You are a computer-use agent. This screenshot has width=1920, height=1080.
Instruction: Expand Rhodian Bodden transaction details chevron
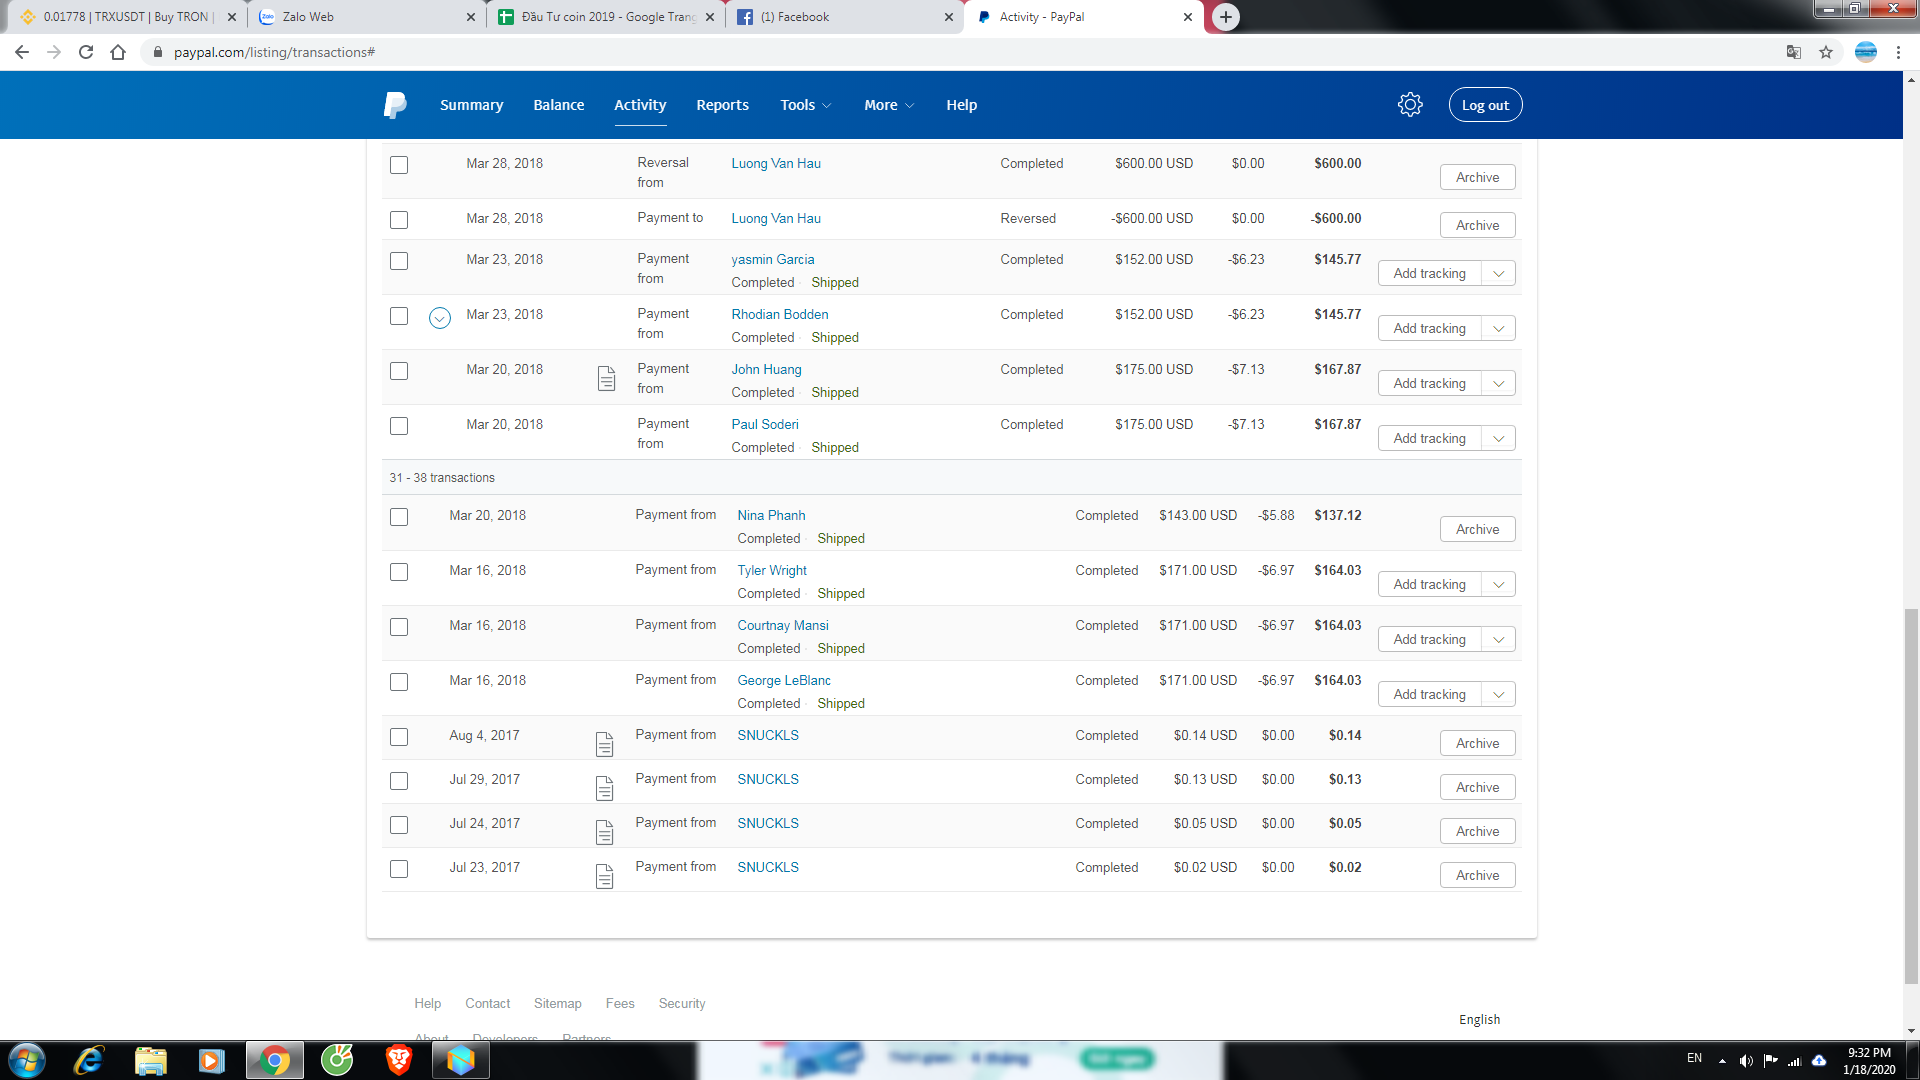click(x=440, y=318)
